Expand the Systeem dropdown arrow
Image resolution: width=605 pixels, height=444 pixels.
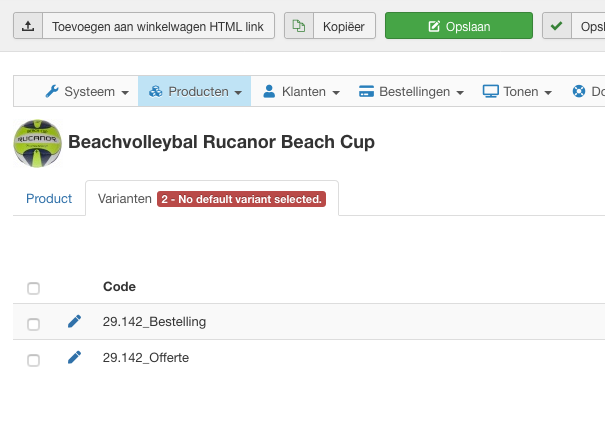tap(125, 93)
